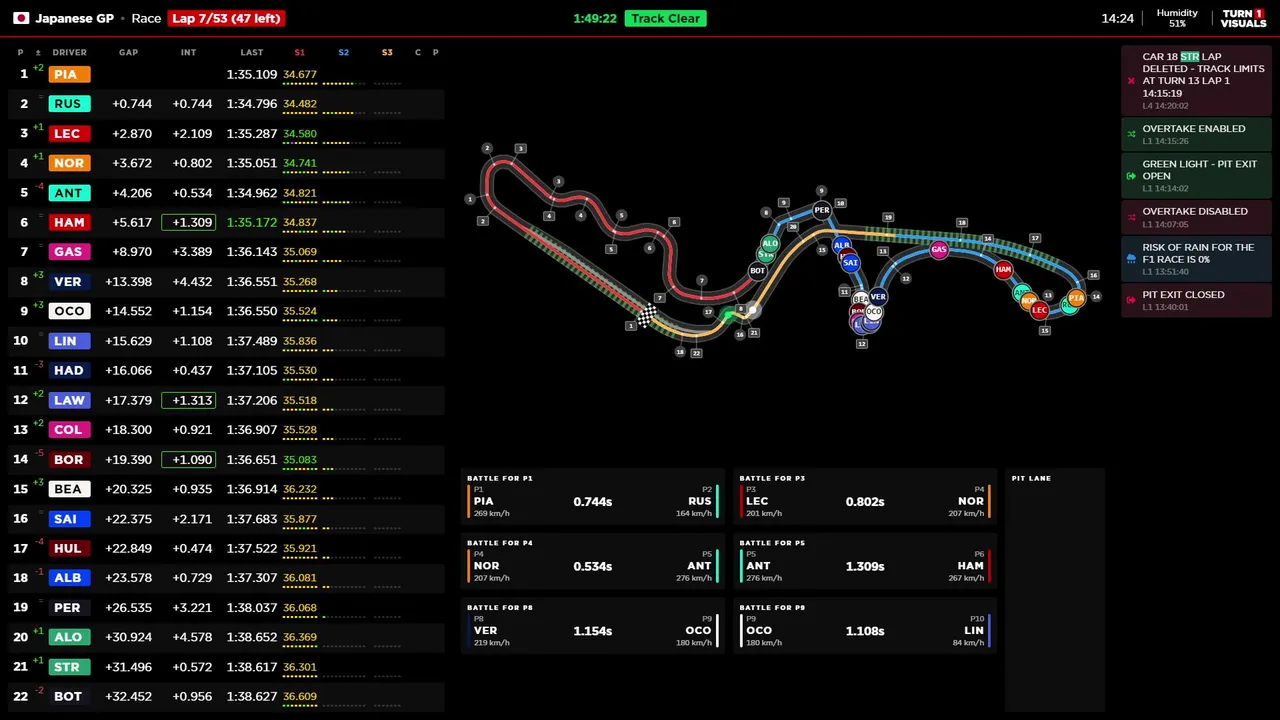Screen dimensions: 1280x720
Task: Click the Pit Lane panel header
Action: pyautogui.click(x=1031, y=478)
